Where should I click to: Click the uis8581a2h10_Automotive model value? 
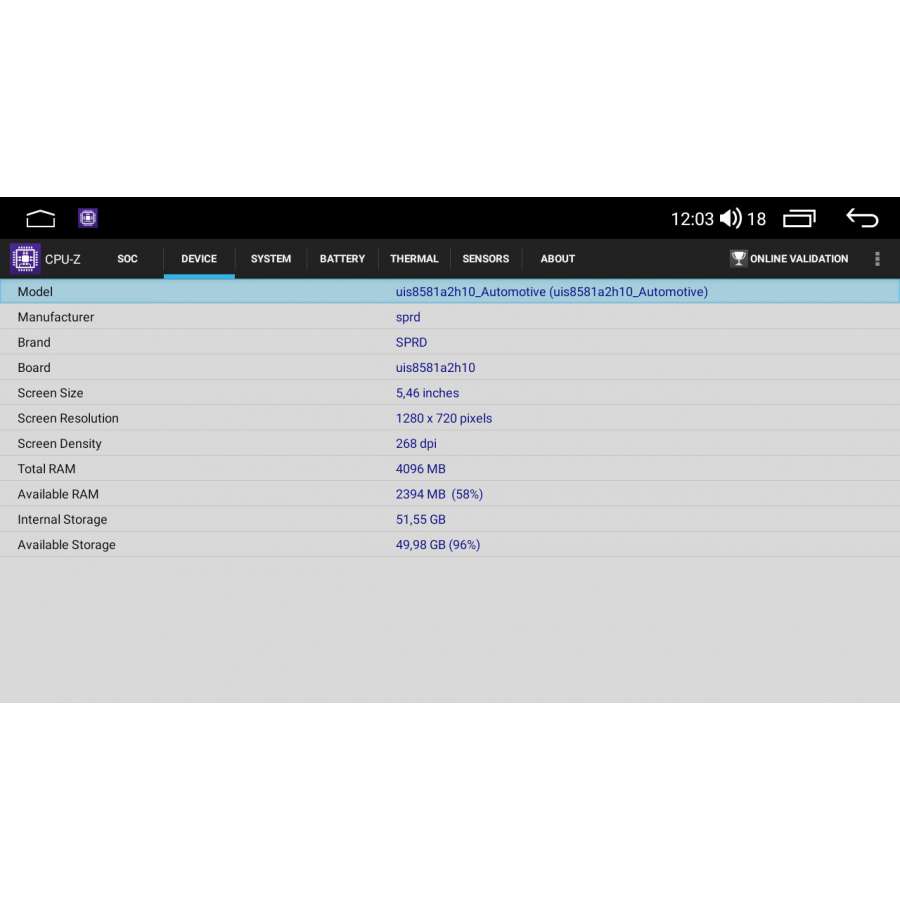(x=552, y=292)
